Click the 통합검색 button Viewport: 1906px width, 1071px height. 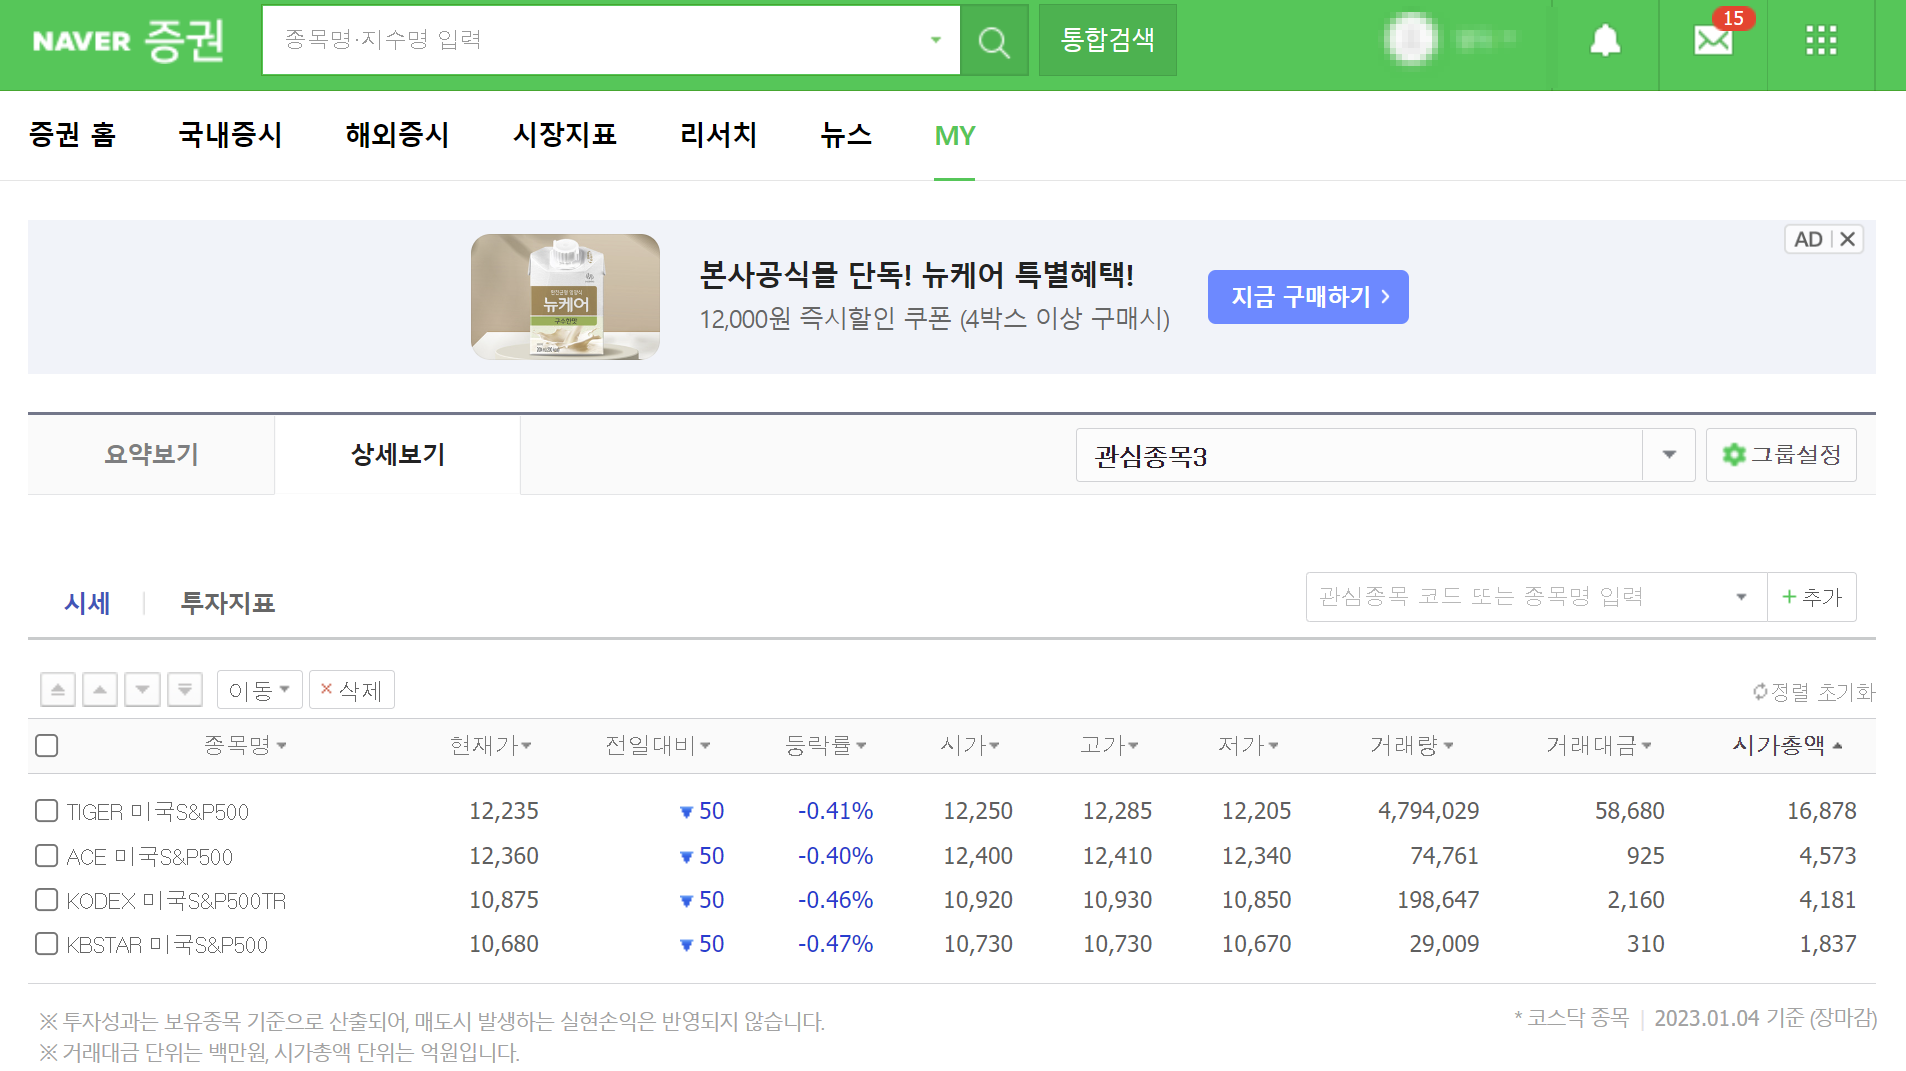point(1107,40)
